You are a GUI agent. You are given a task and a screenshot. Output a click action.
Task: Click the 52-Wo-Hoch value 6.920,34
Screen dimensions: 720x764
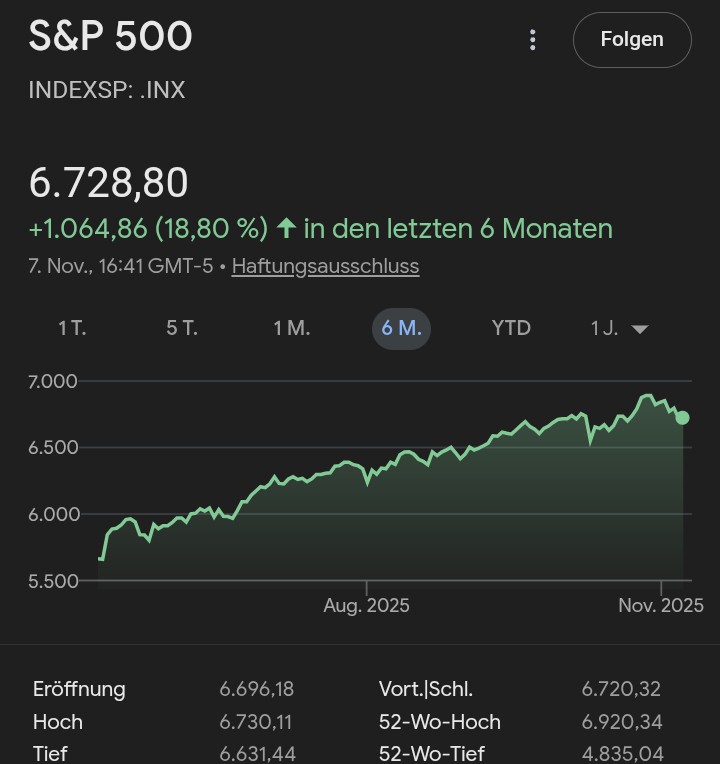tap(621, 722)
